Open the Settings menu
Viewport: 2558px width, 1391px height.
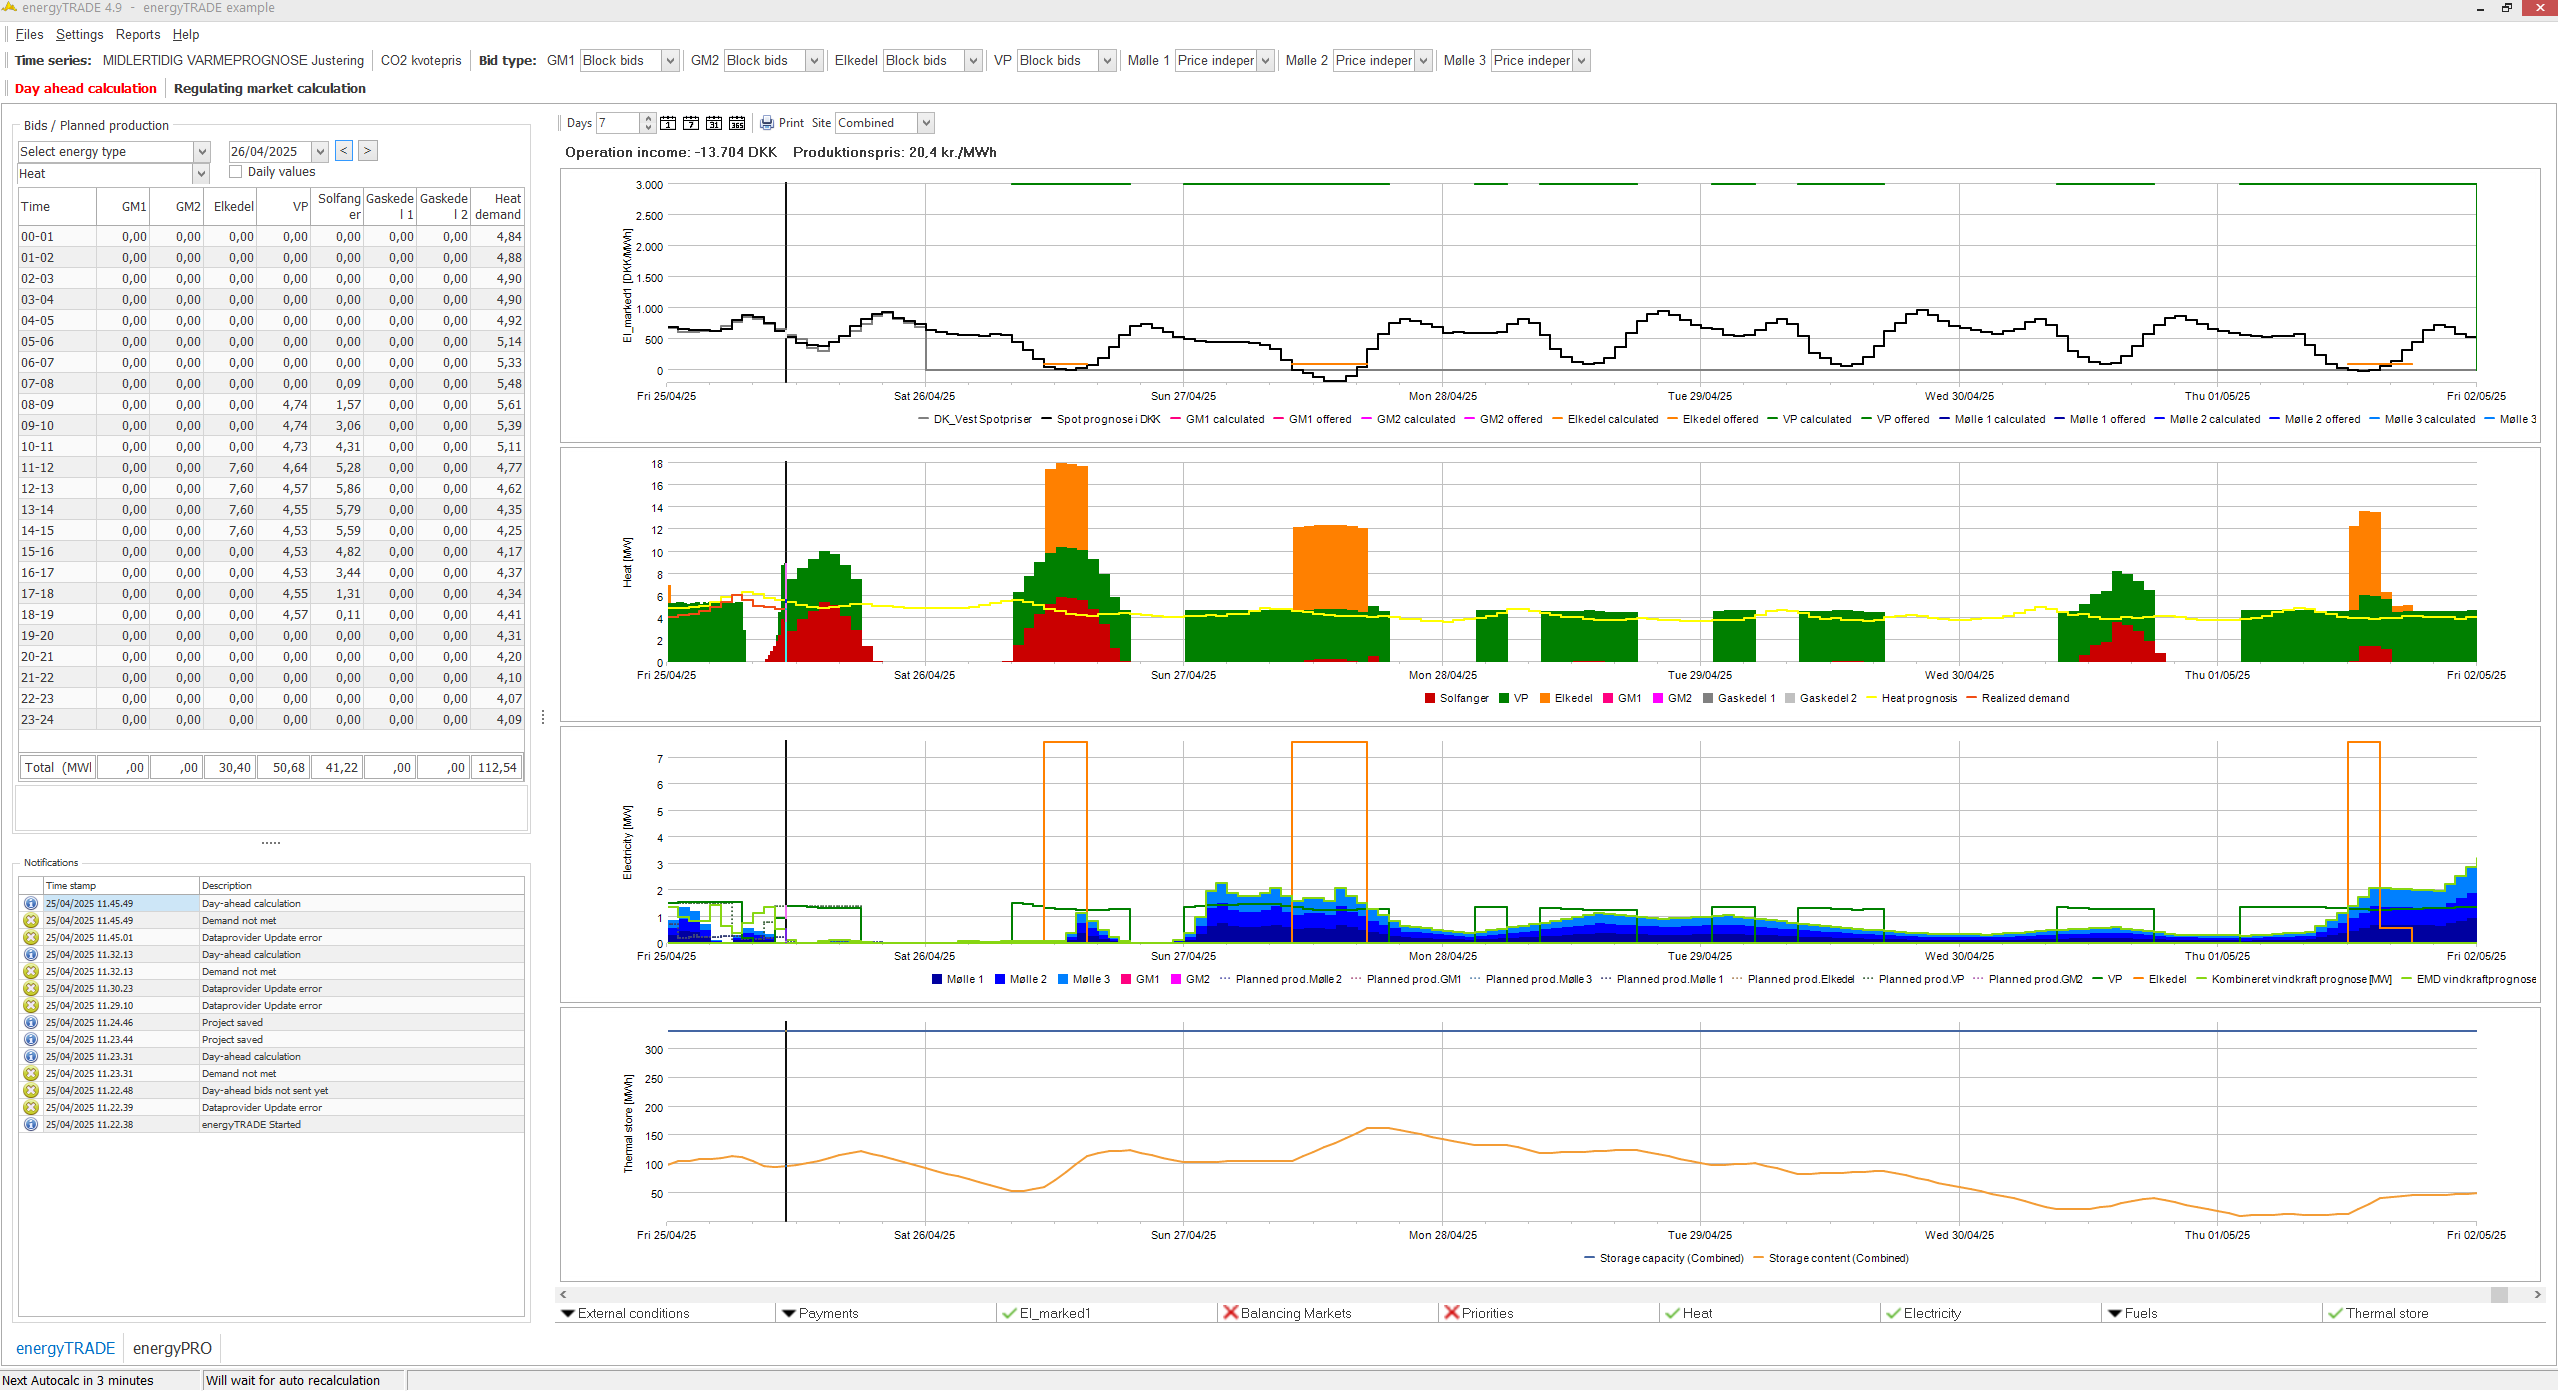[79, 35]
